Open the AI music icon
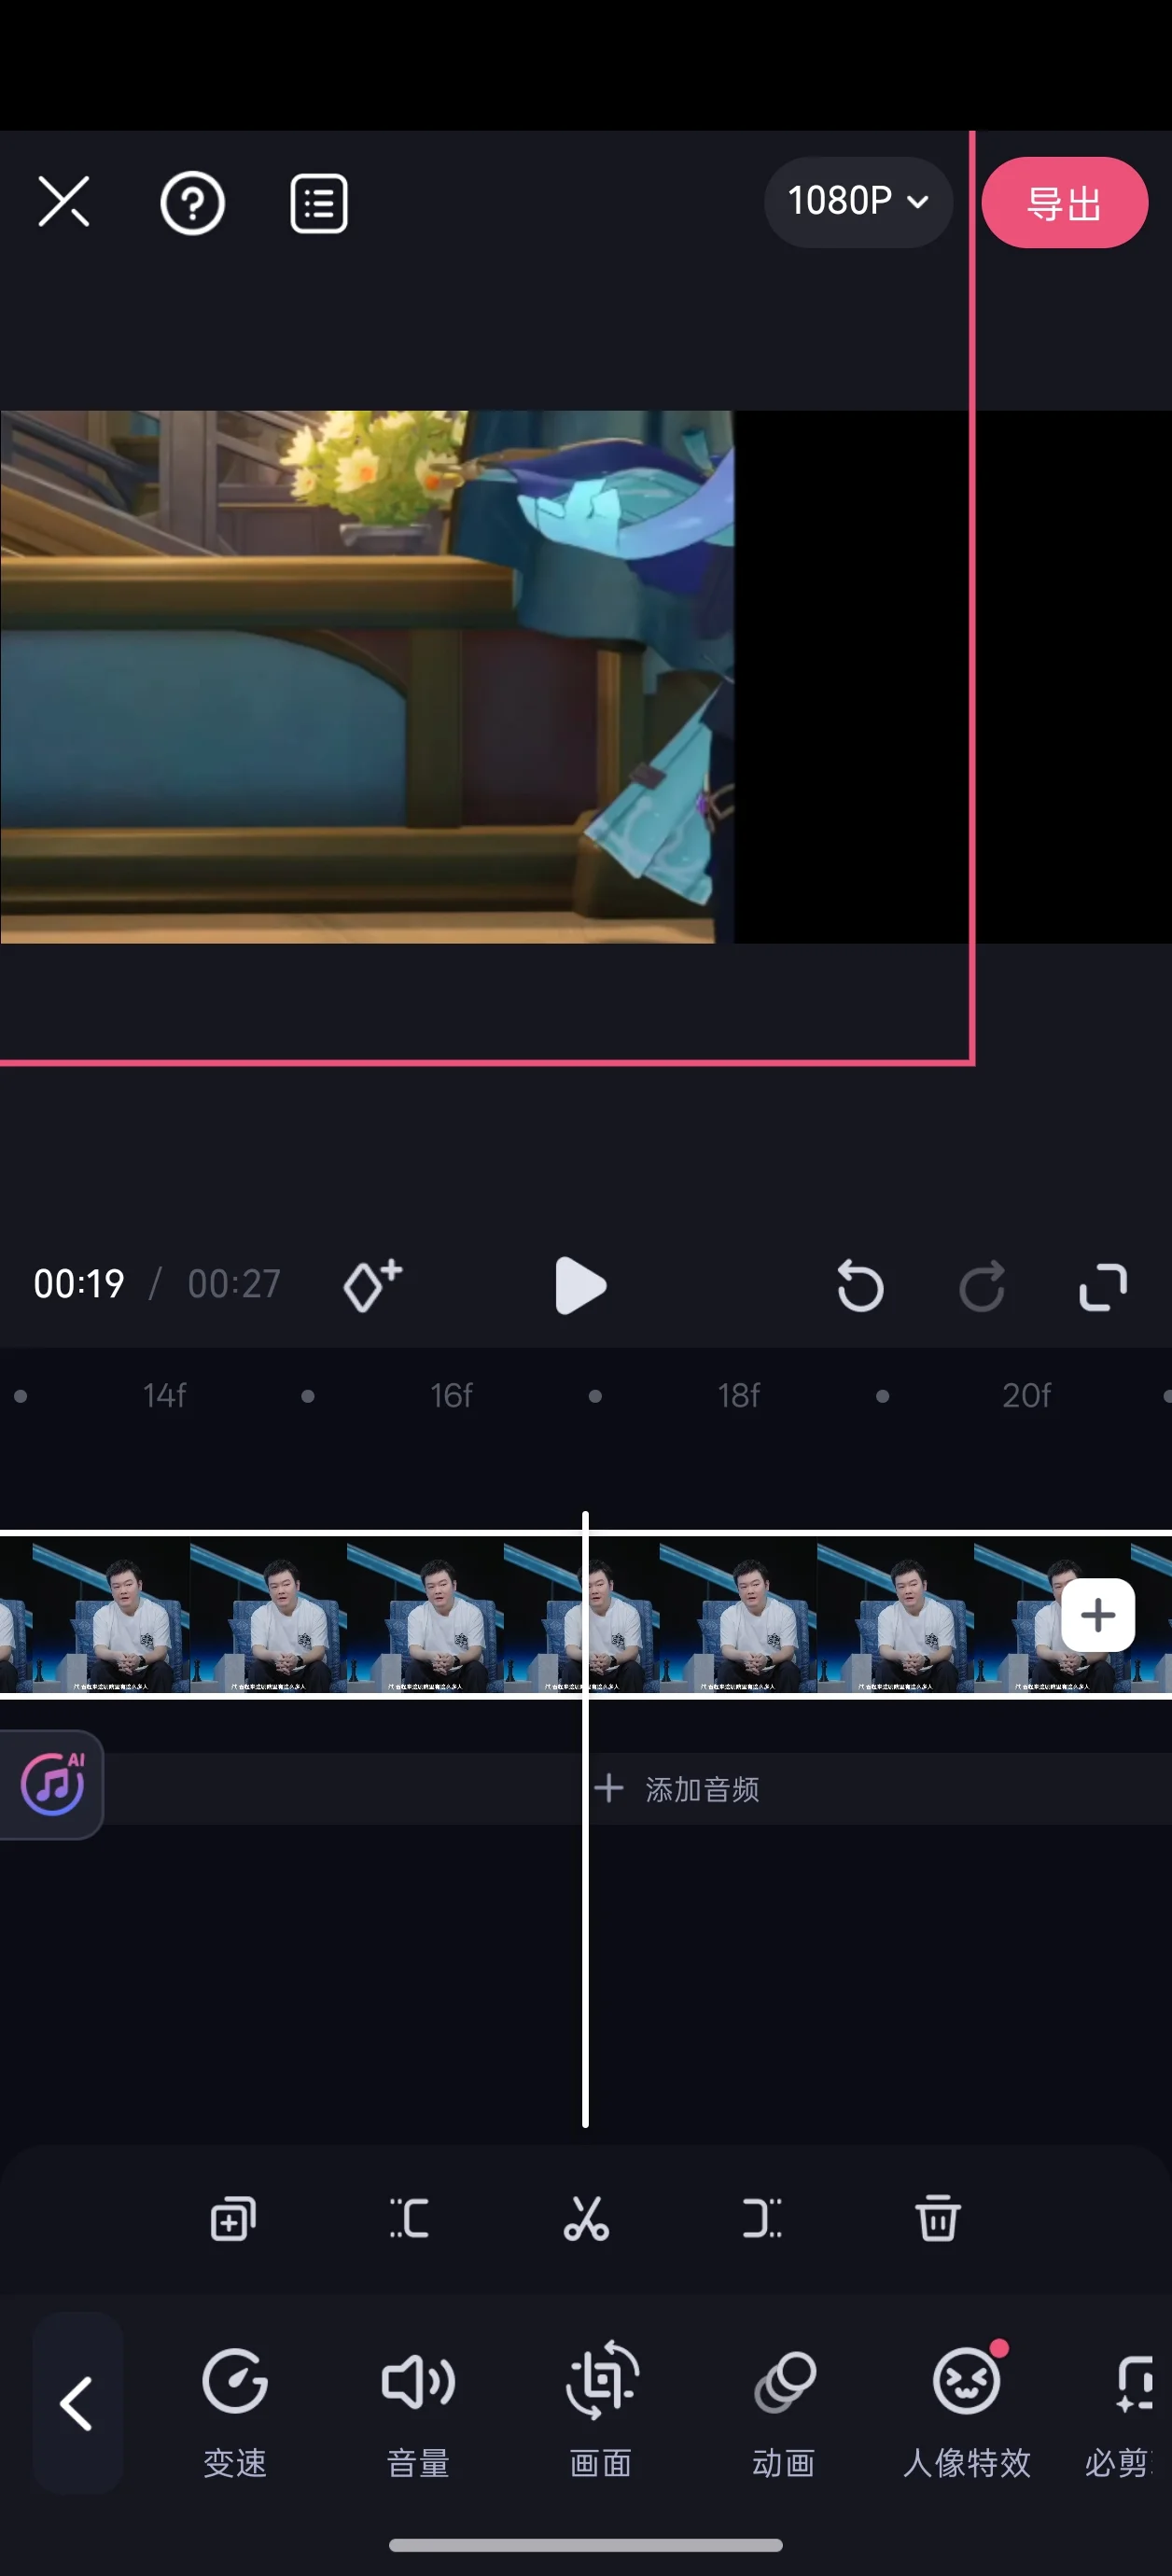This screenshot has width=1172, height=2576. (x=52, y=1784)
